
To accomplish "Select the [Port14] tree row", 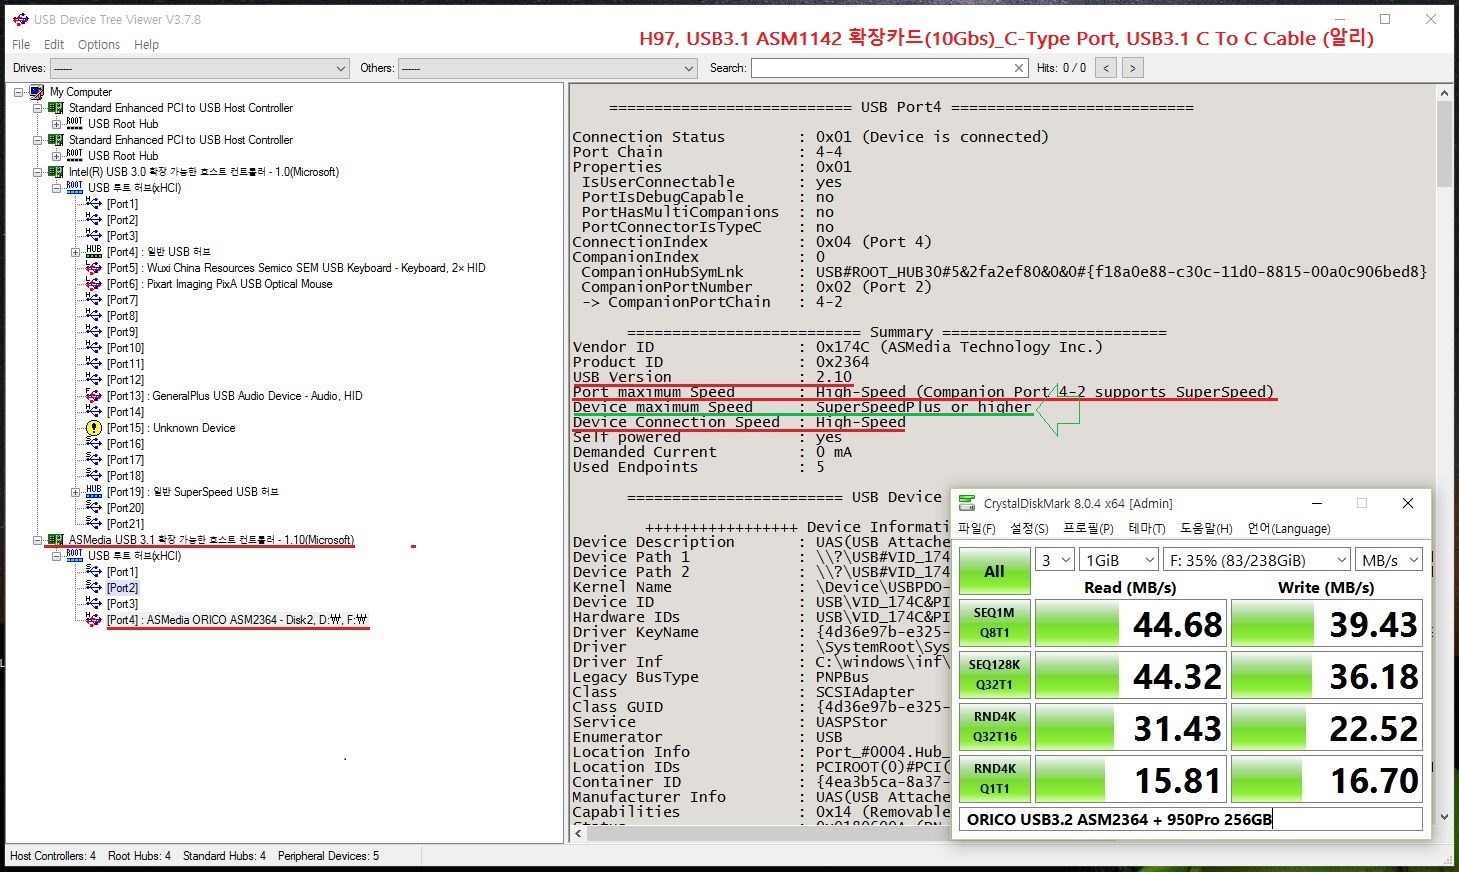I will click(126, 412).
